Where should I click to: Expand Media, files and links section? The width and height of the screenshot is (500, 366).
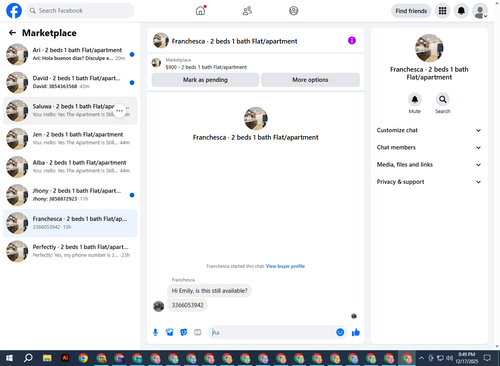429,165
